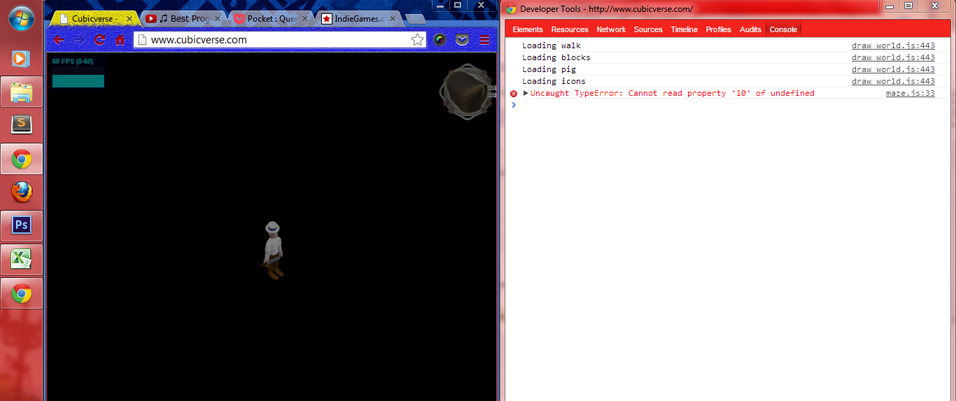This screenshot has height=401, width=956.
Task: Click the compass gear in game view
Action: point(467,92)
